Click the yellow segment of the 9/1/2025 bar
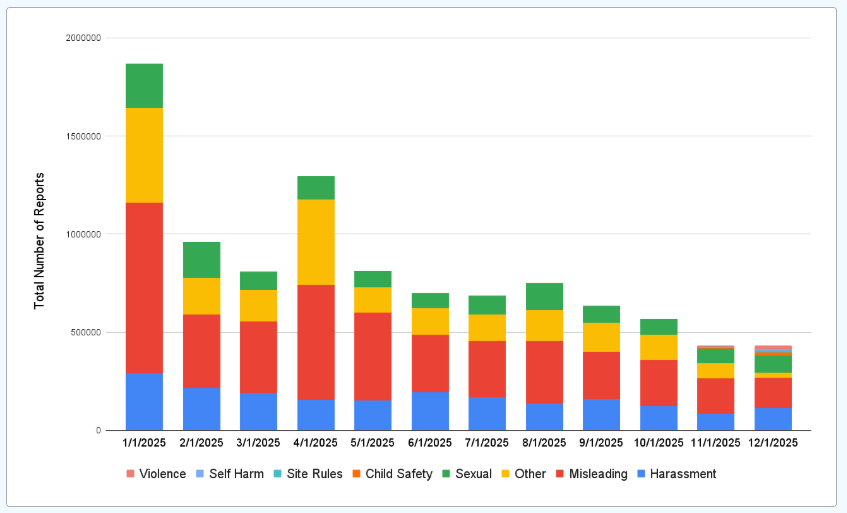Viewport: 847px width, 513px height. tap(601, 337)
